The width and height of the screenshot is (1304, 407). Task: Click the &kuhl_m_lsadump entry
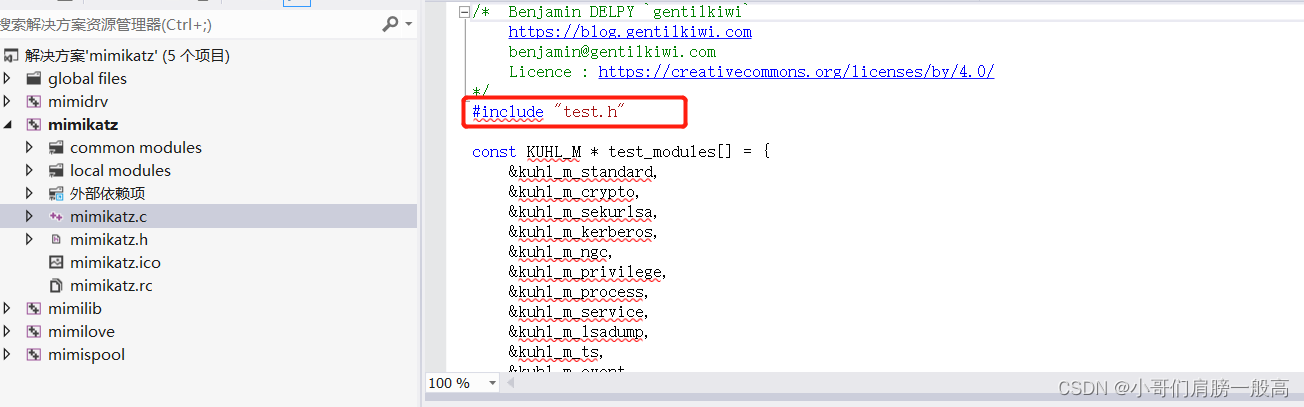point(578,332)
